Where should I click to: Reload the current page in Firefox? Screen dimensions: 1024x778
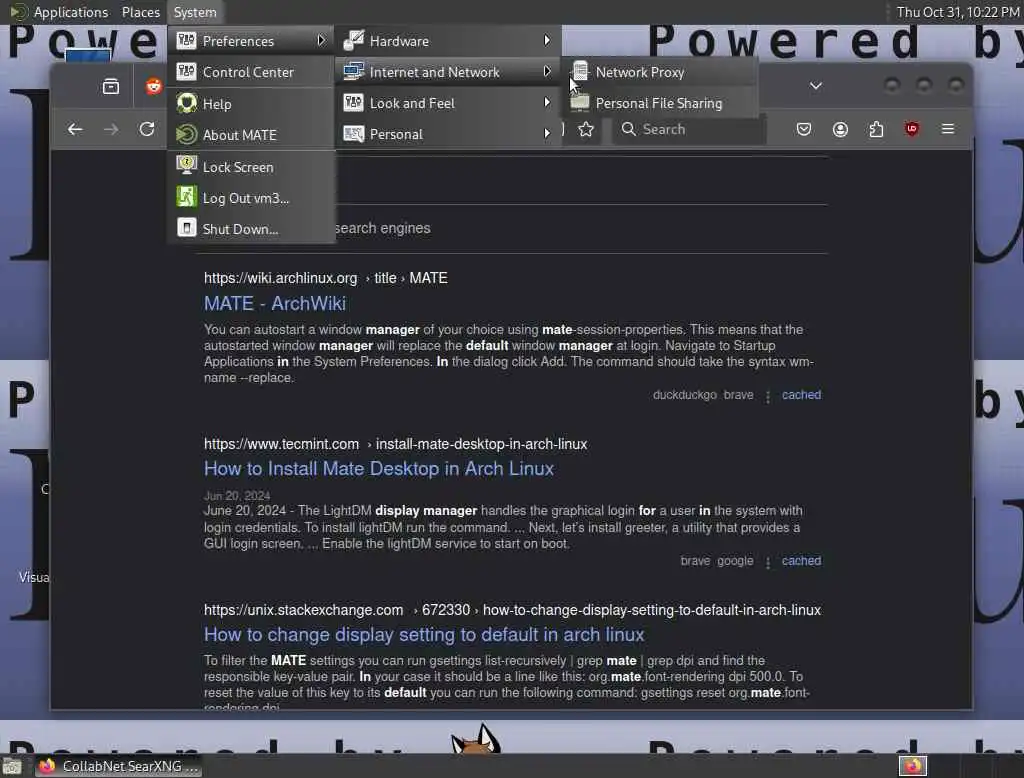(x=147, y=129)
